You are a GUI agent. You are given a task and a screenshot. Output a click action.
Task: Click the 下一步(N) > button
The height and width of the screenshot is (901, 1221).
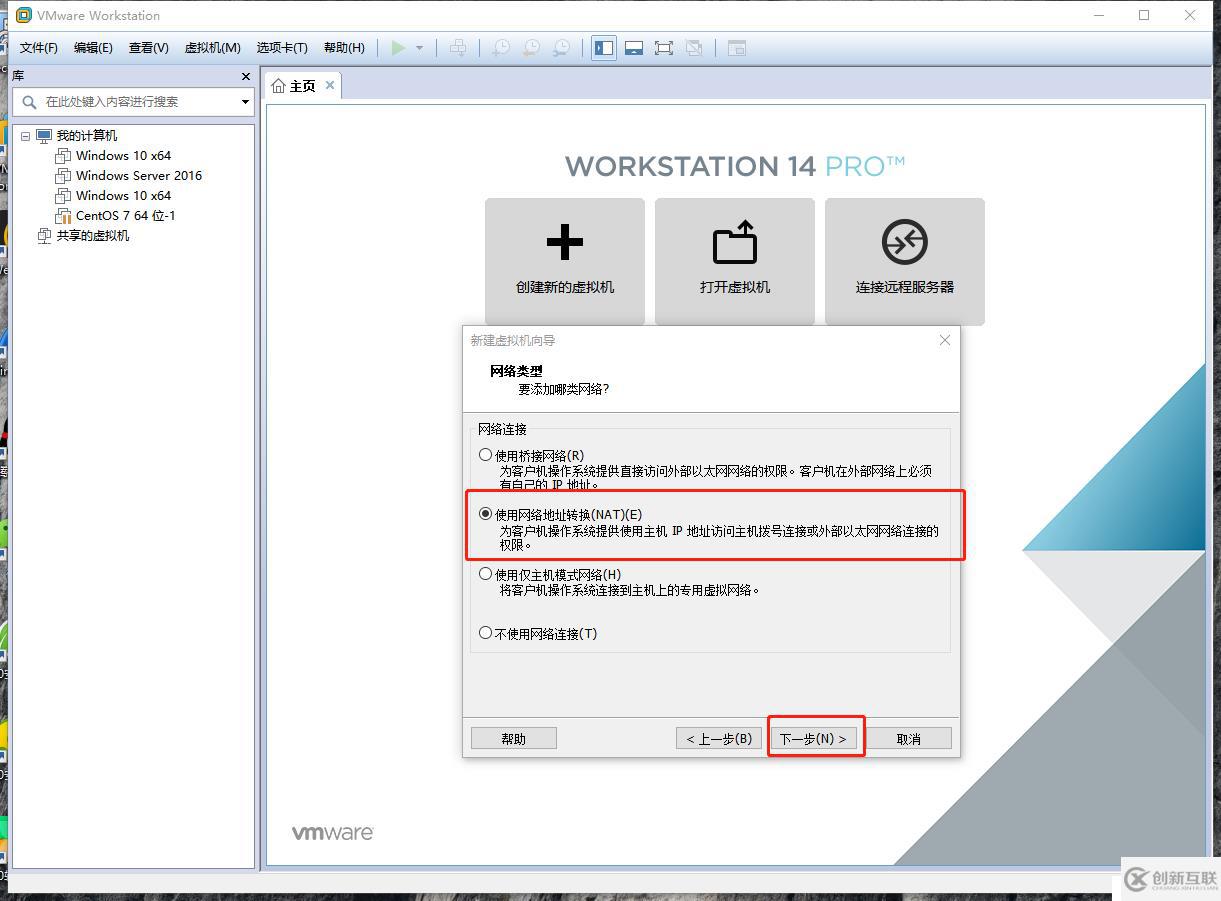click(813, 739)
